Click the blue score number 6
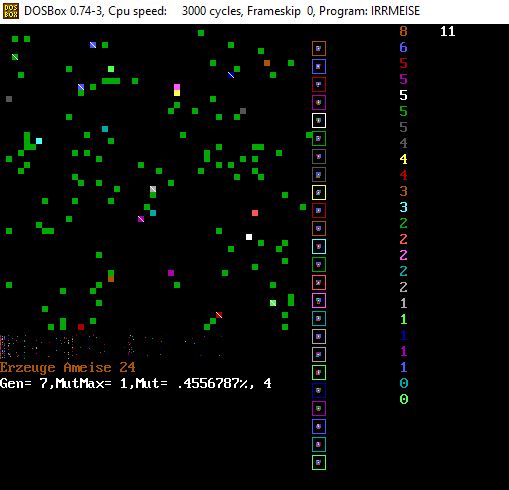The height and width of the screenshot is (490, 509). click(403, 47)
